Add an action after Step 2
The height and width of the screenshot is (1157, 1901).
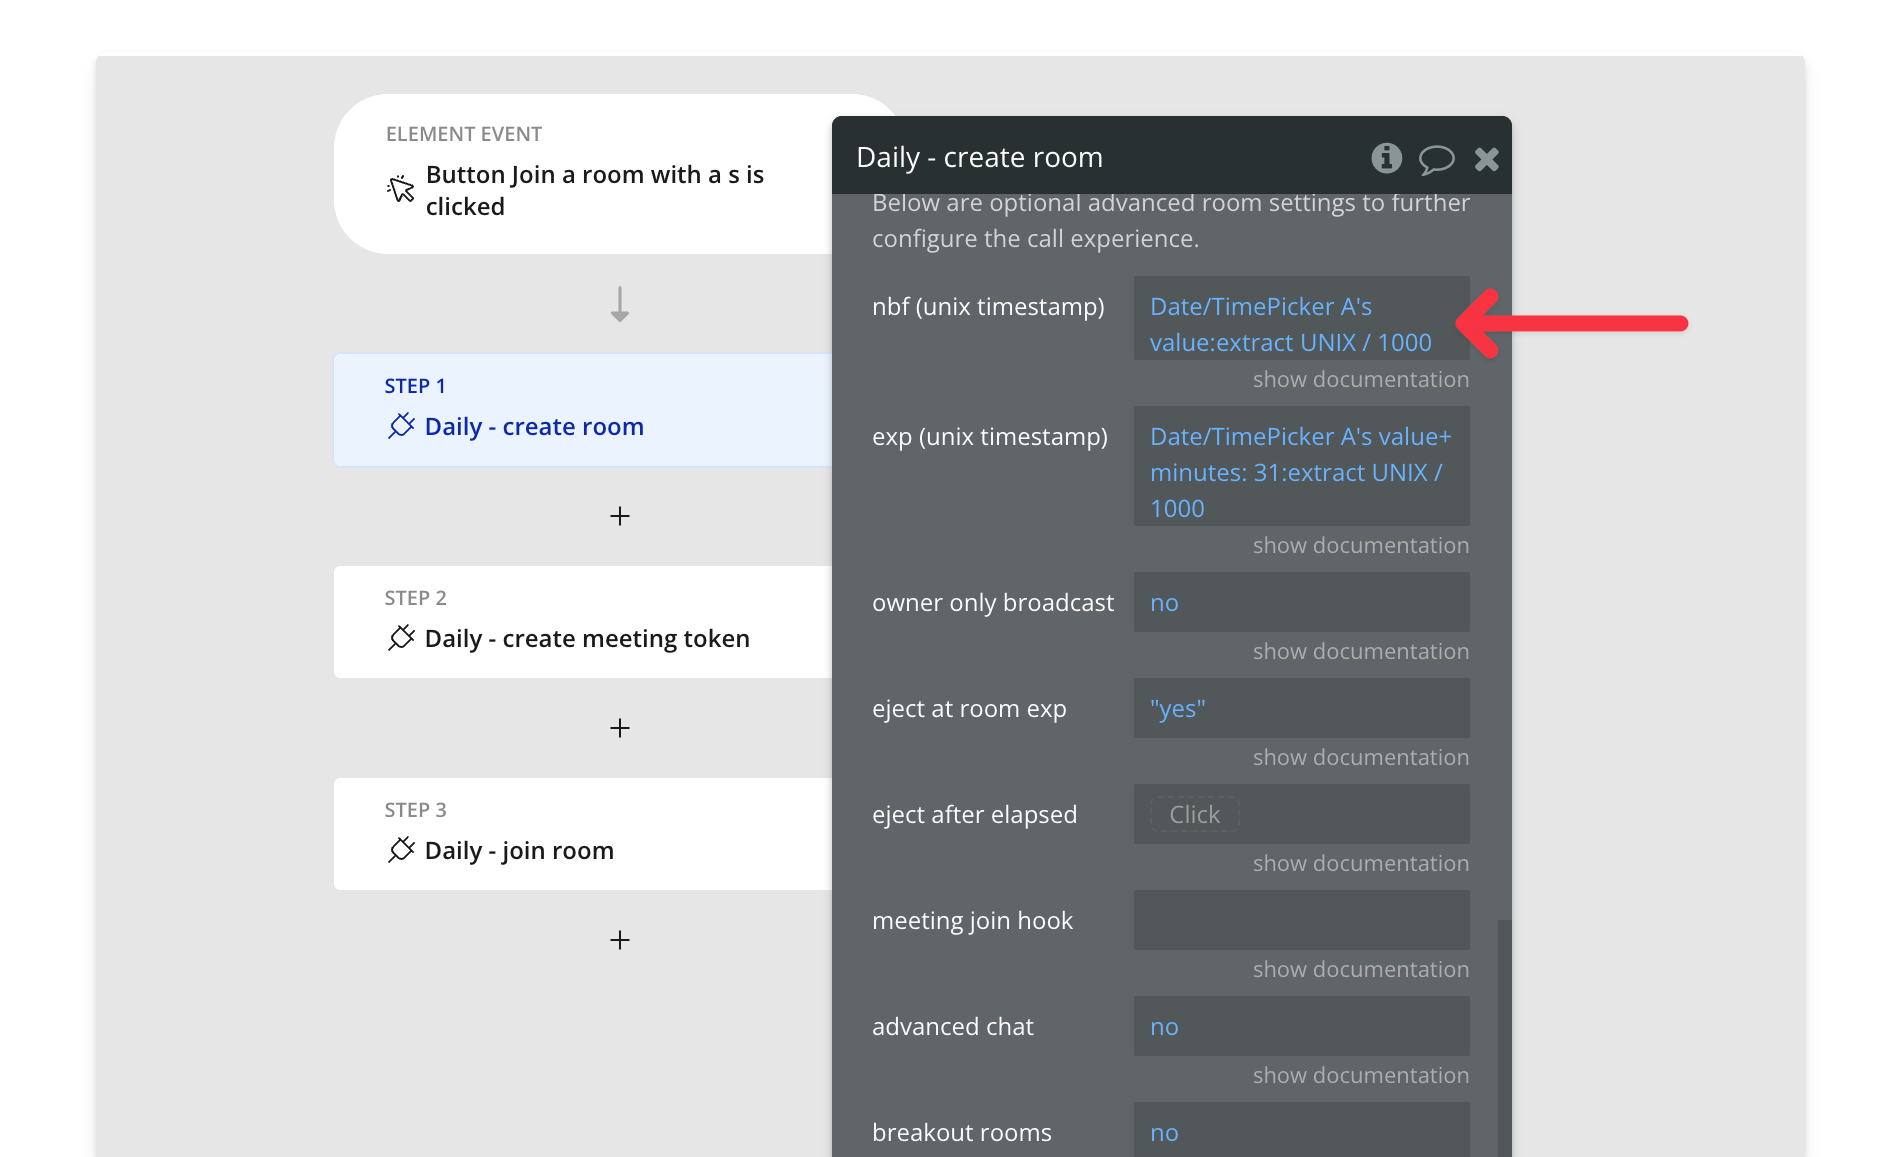(620, 728)
